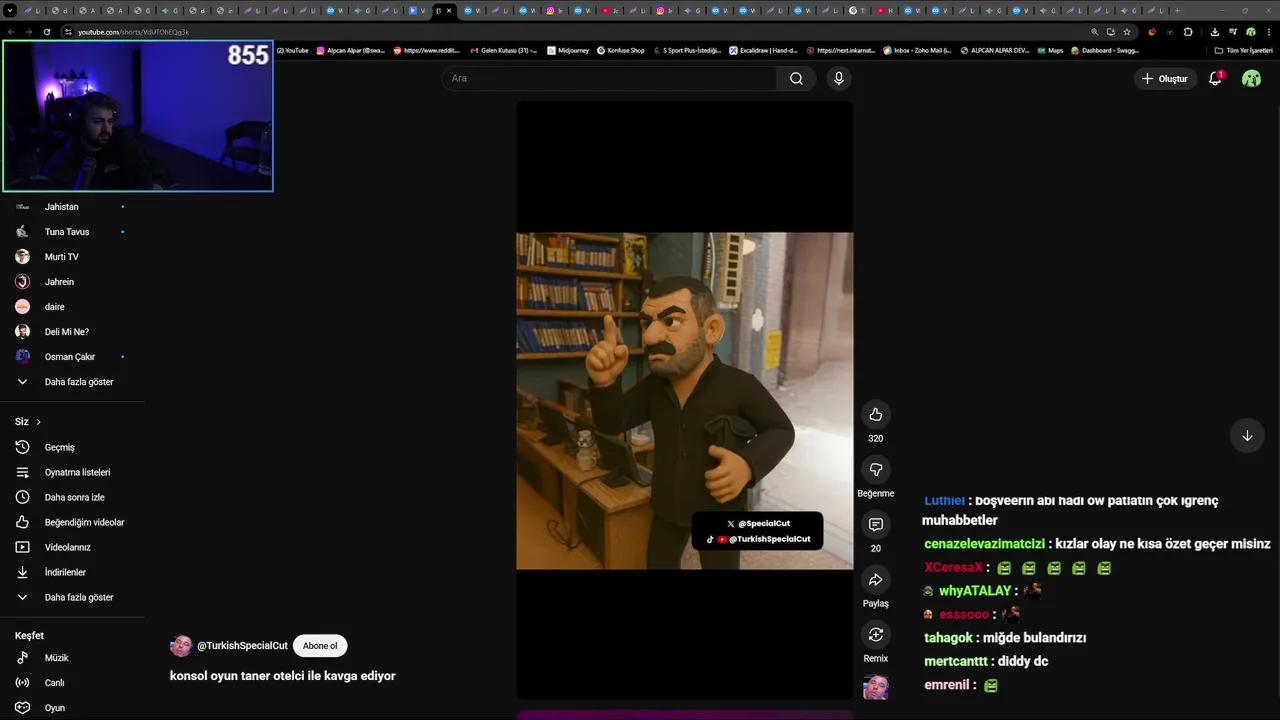1280x720 pixels.
Task: Focus the Ara search field
Action: point(610,78)
